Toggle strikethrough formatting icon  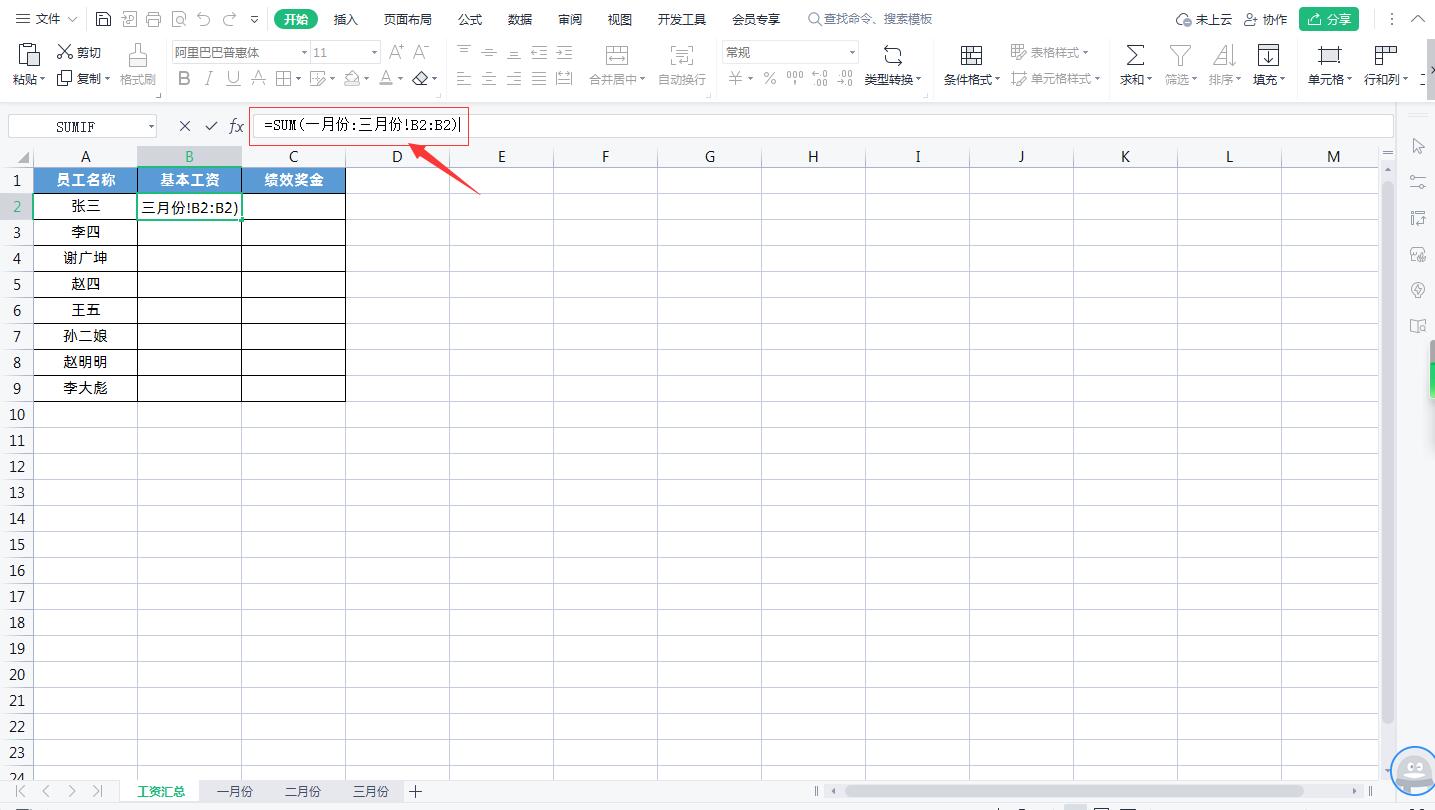[x=258, y=78]
